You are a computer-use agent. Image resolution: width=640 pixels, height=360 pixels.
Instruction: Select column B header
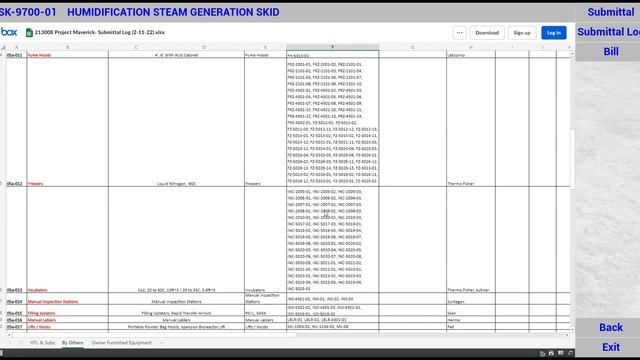pos(67,47)
